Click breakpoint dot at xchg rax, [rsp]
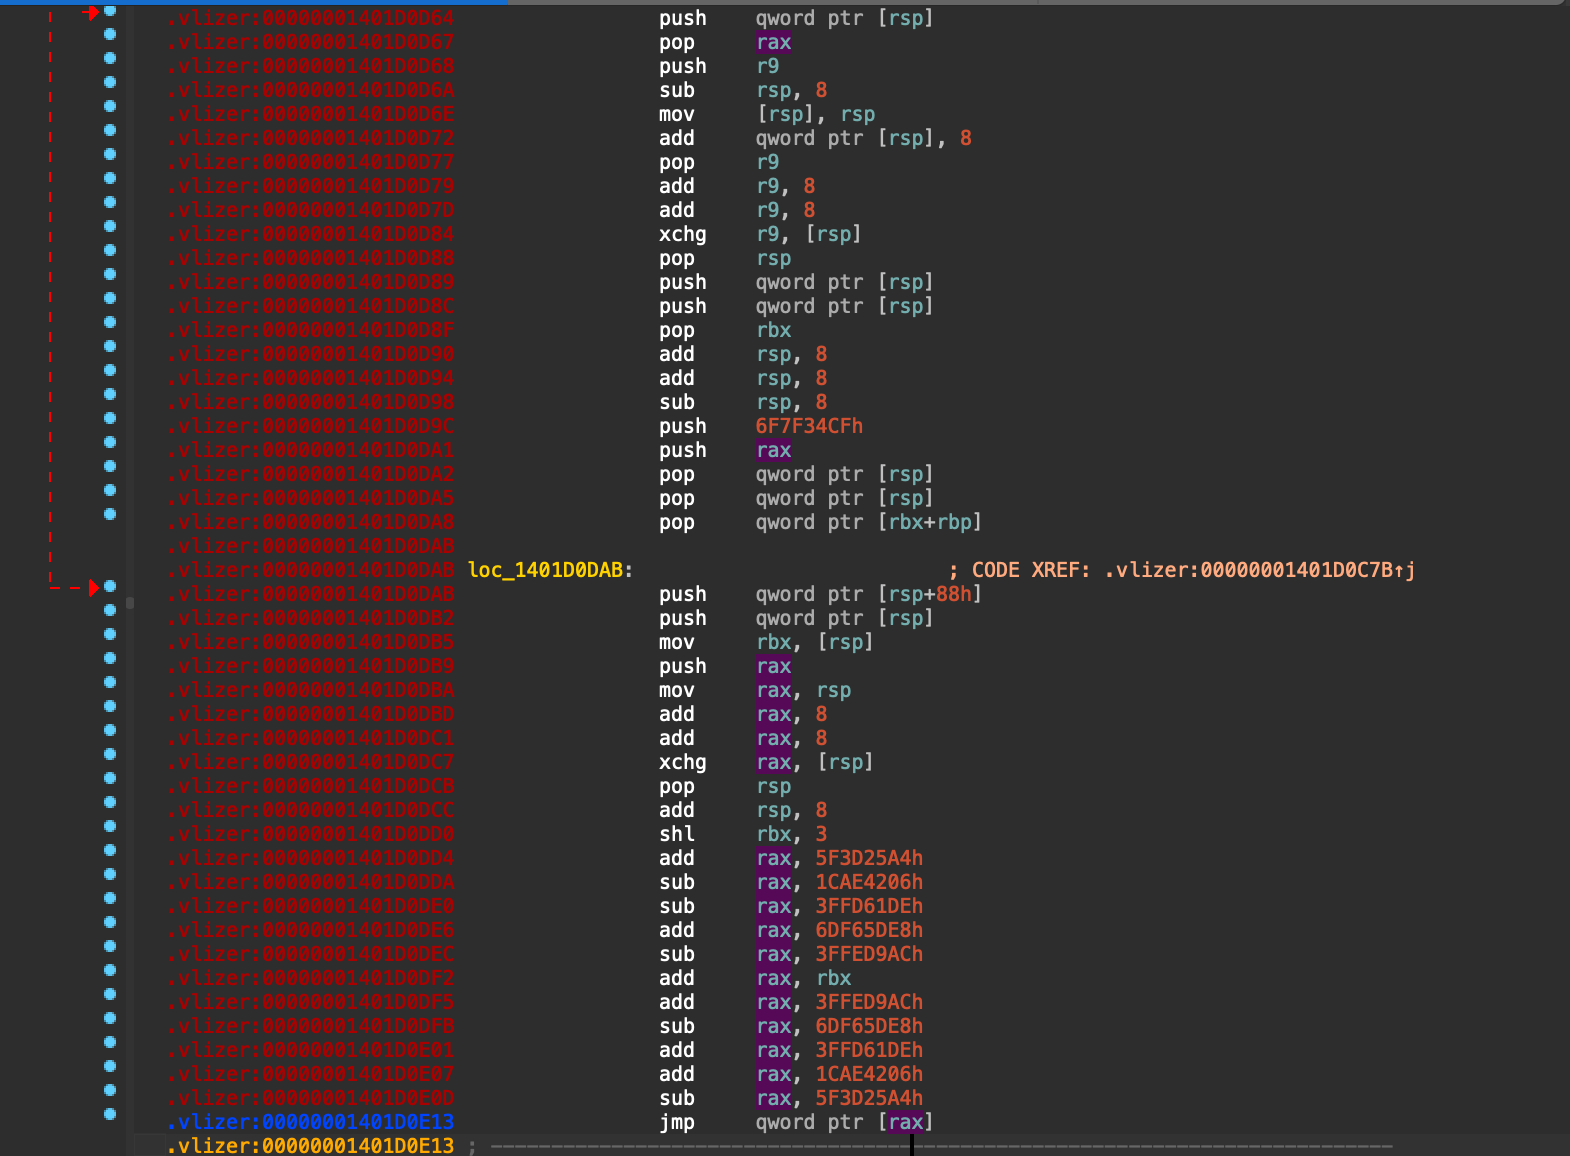The width and height of the screenshot is (1570, 1156). coord(110,754)
